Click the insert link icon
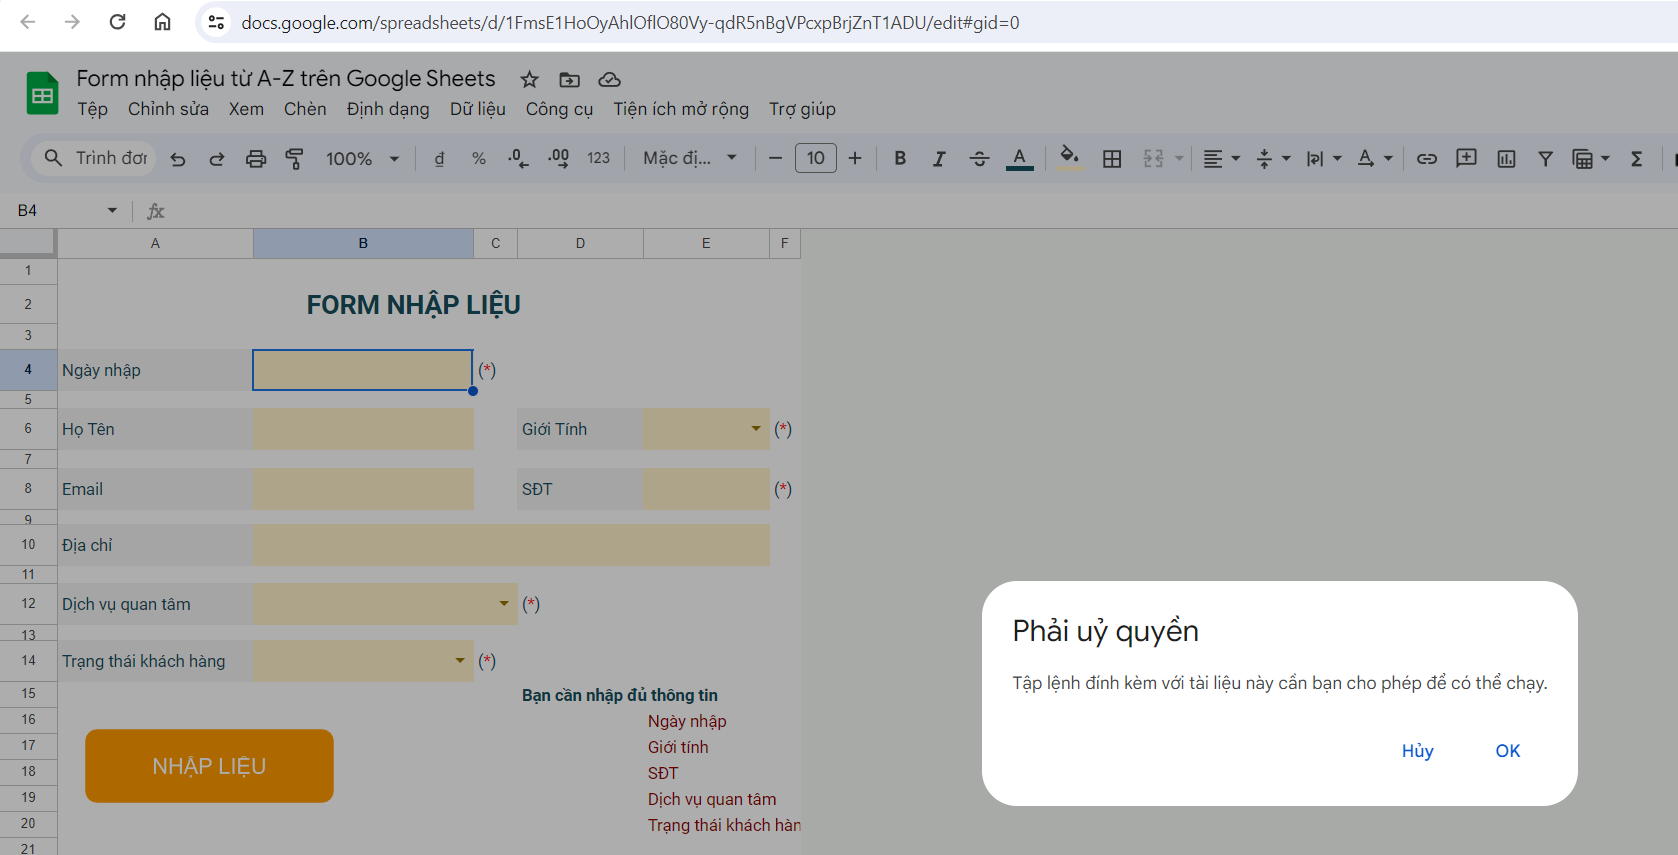Screen dimensions: 1678x855 pyautogui.click(x=1426, y=159)
